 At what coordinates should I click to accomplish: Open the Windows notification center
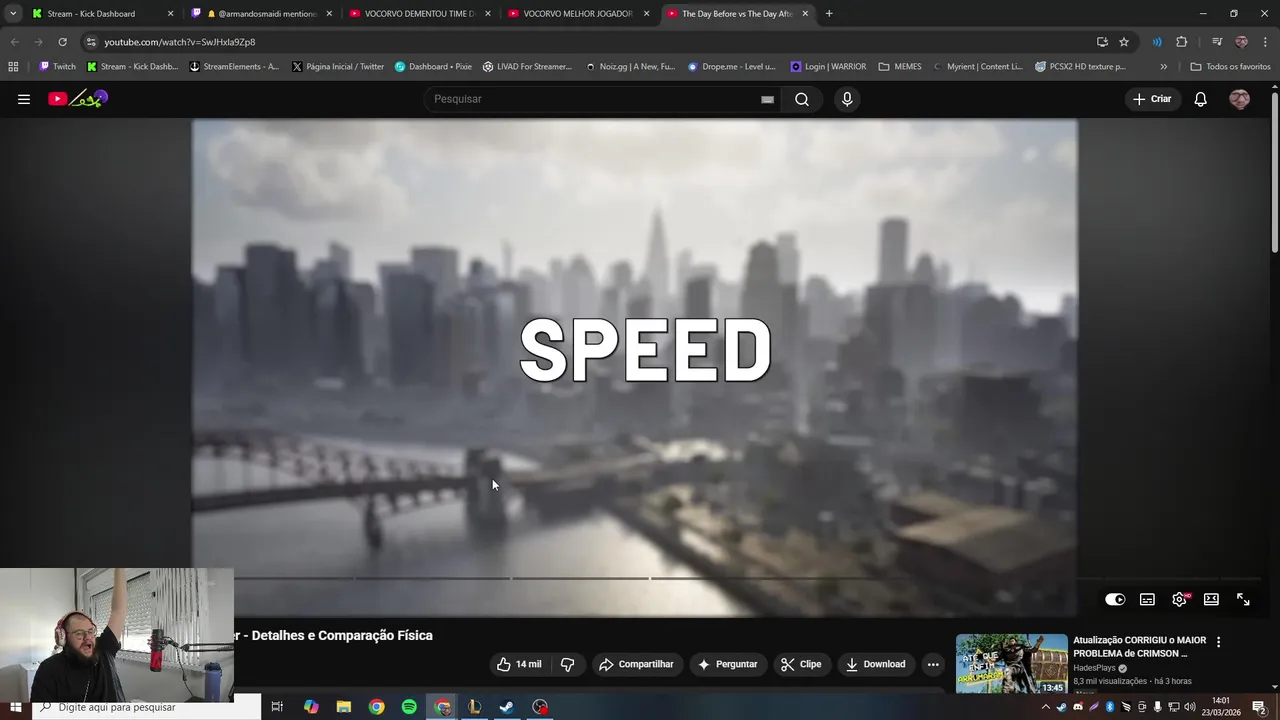(1259, 707)
